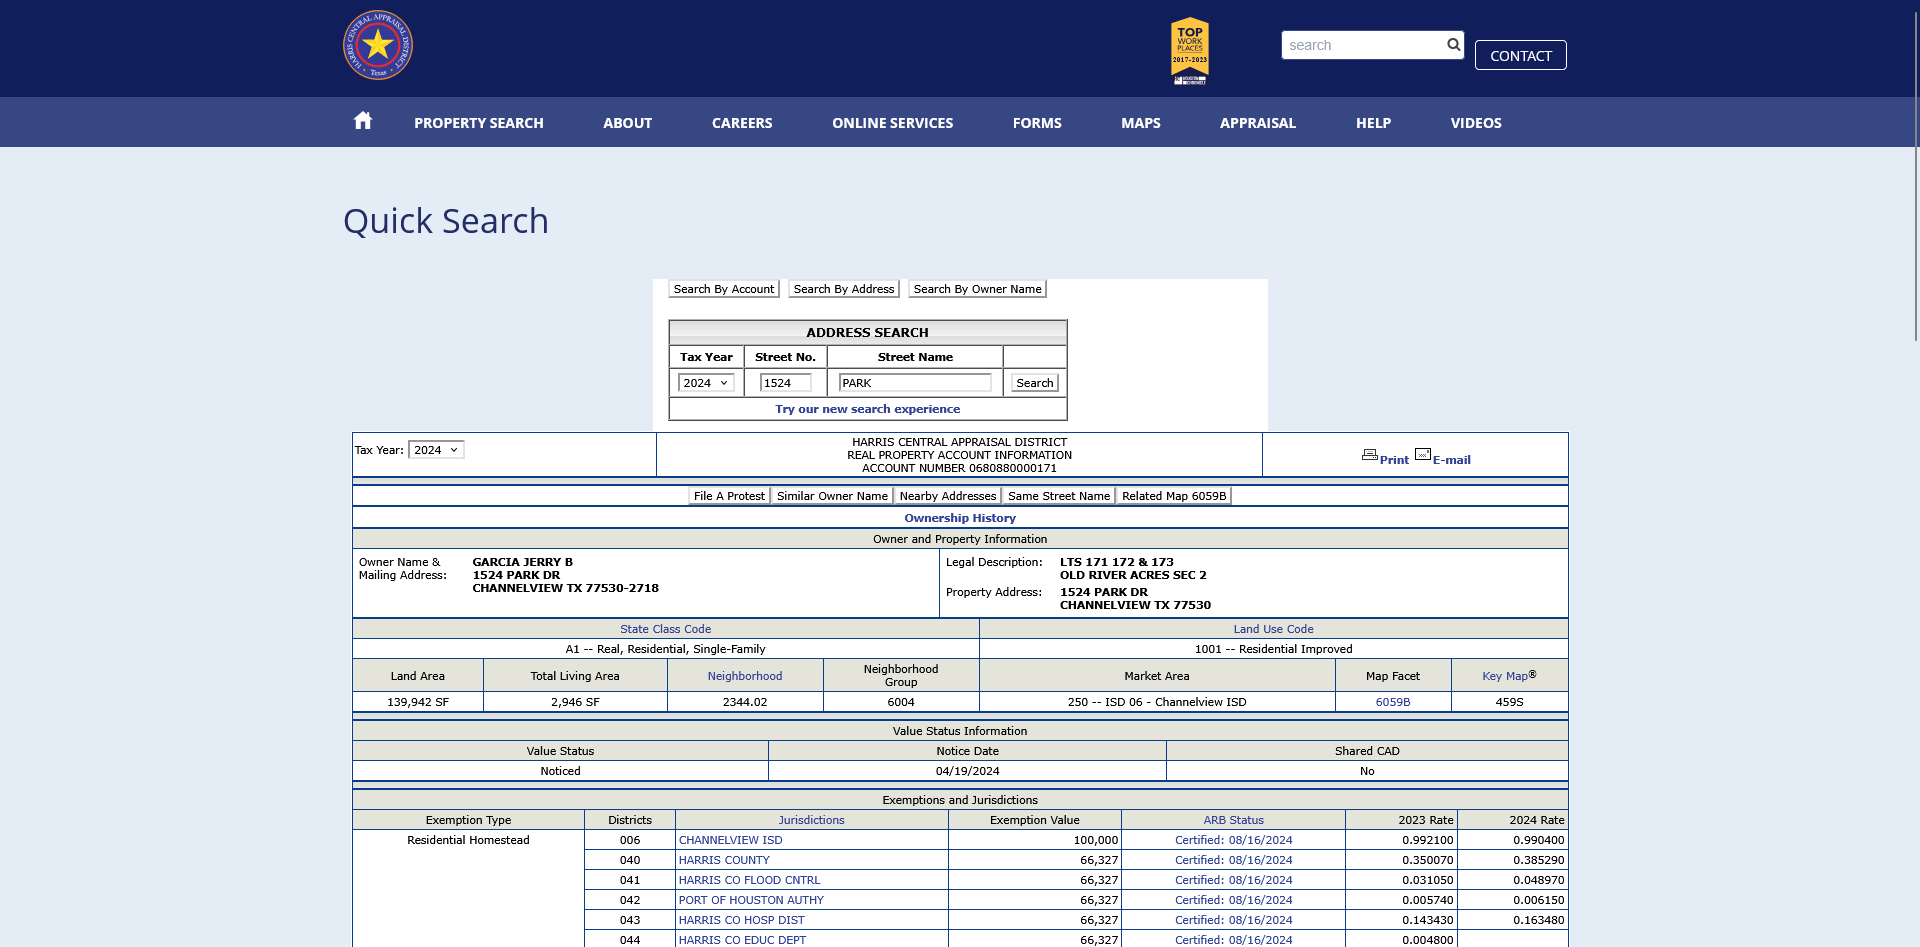Screen dimensions: 1920x947
Task: Click the File A Protest button
Action: (729, 496)
